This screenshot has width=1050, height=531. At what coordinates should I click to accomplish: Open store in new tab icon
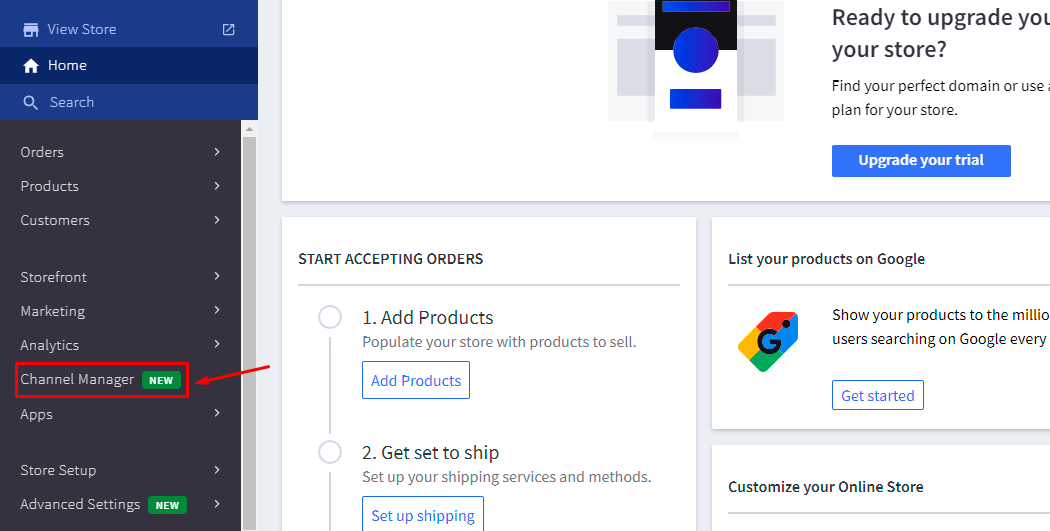pos(228,29)
